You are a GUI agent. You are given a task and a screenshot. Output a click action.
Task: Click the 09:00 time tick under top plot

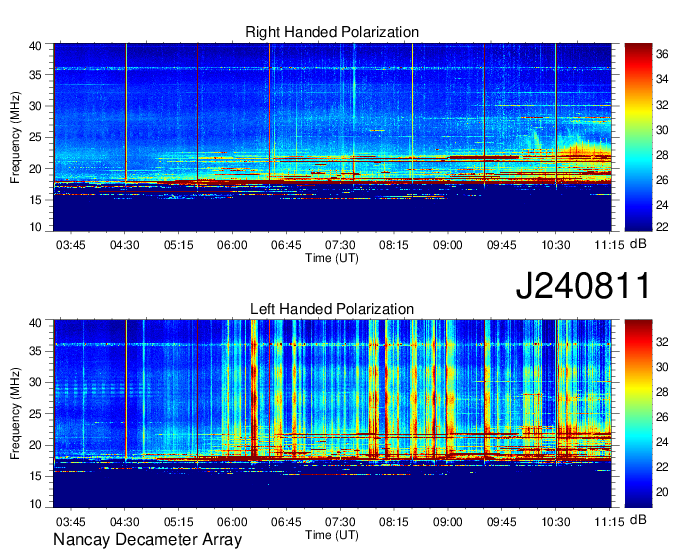pos(448,245)
